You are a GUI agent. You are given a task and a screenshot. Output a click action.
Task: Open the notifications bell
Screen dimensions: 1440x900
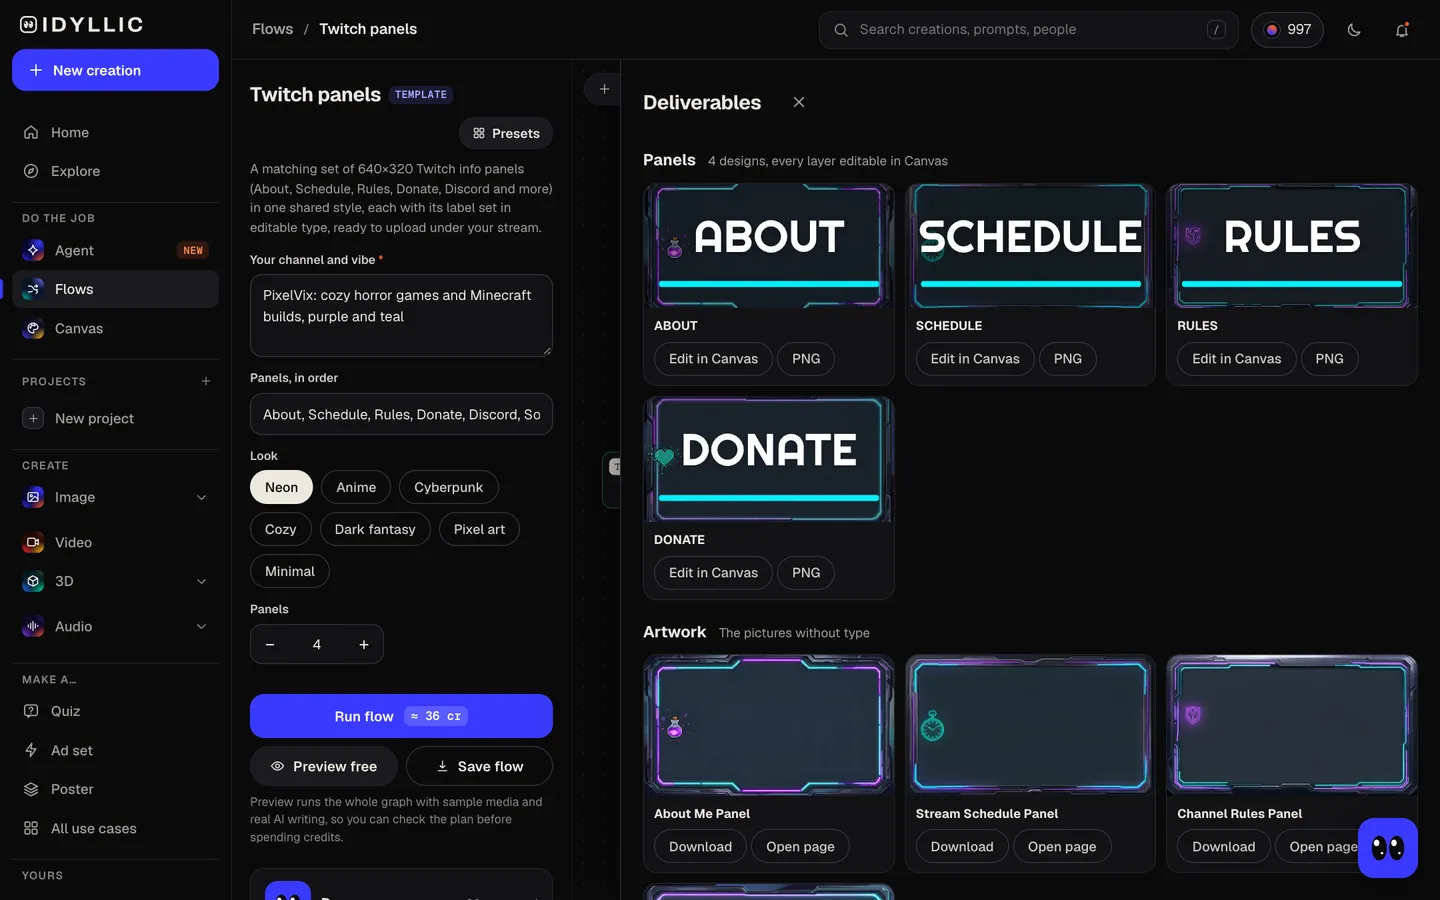pyautogui.click(x=1402, y=30)
